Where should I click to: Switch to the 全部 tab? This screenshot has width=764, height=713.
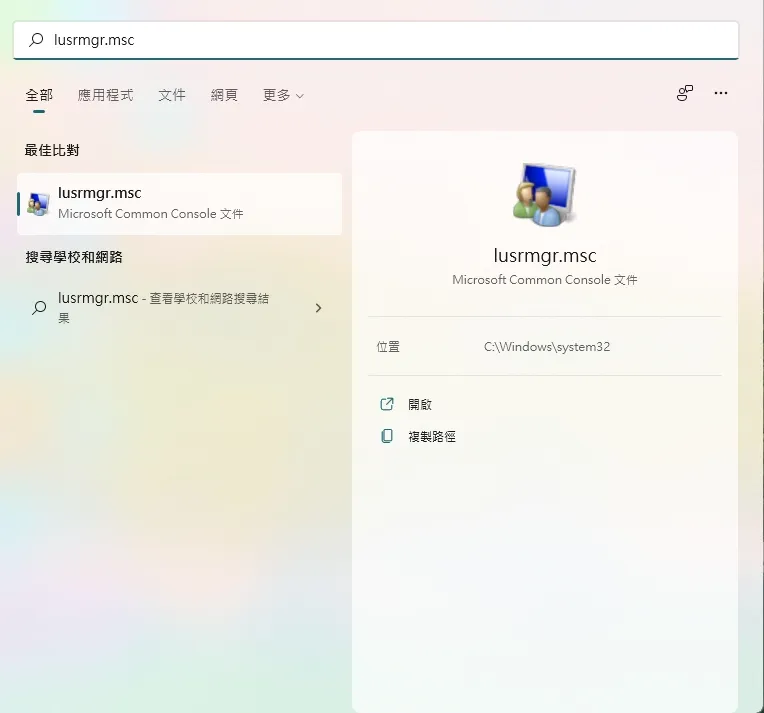click(x=39, y=95)
